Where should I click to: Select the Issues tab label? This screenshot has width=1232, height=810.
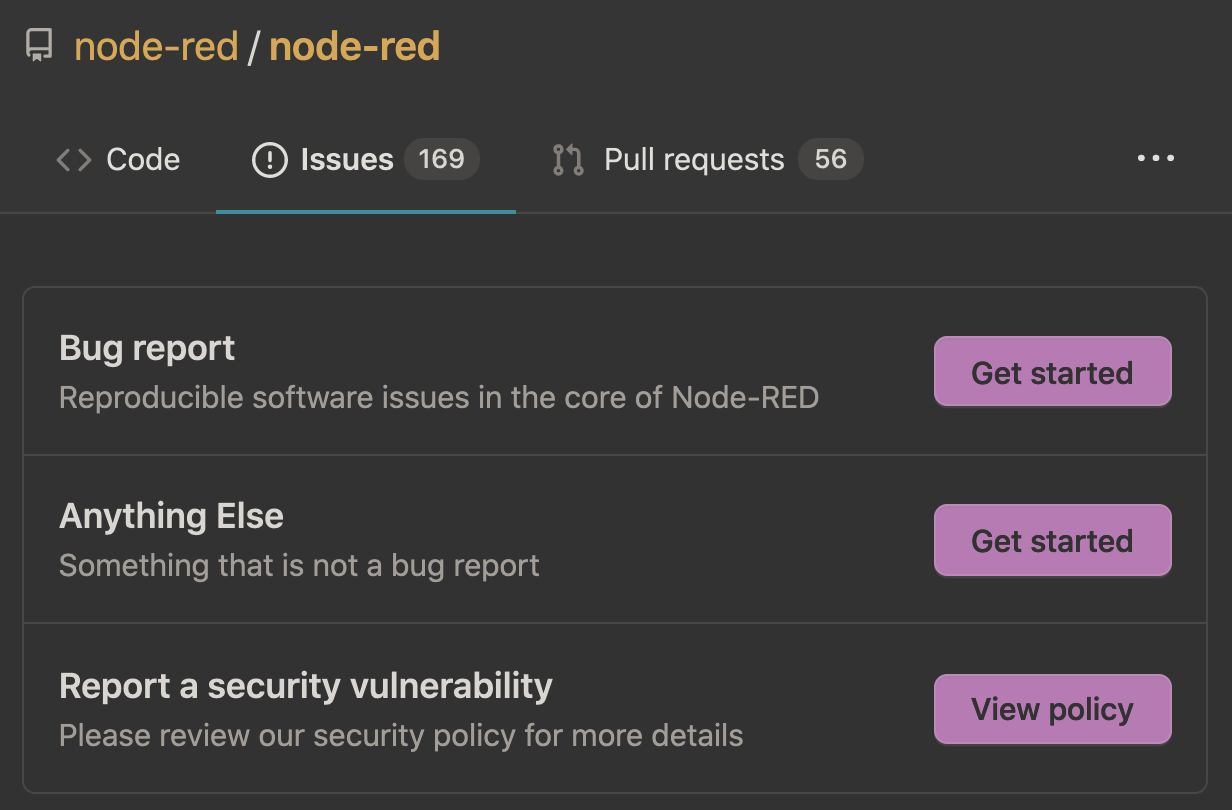coord(347,160)
